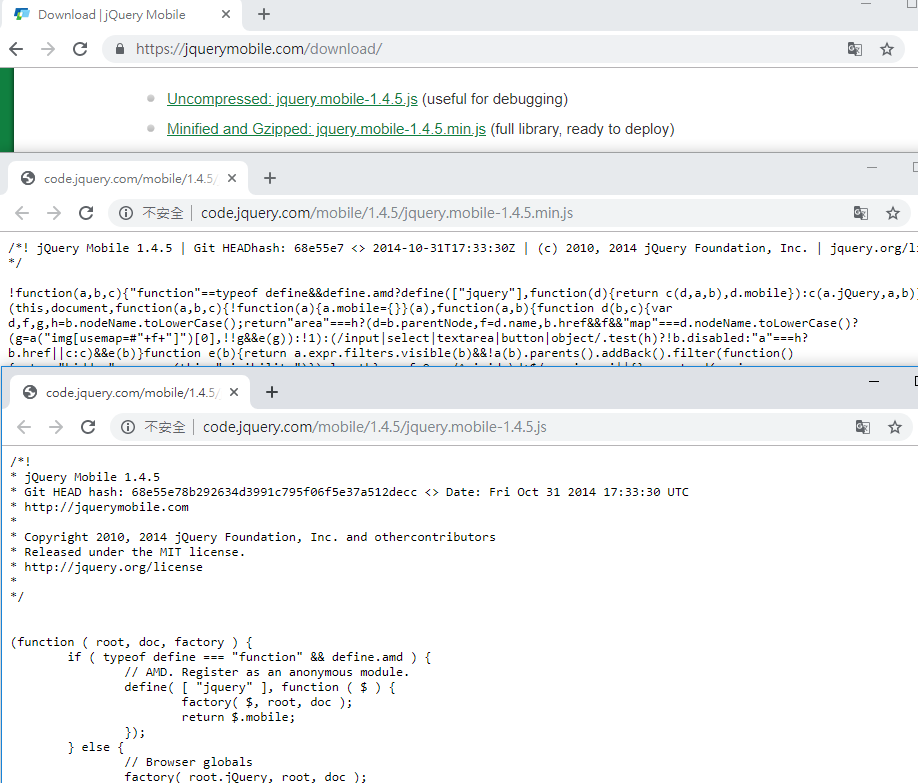Open the Minified and Gzipped jquery.mobile-1.4.5.min.js link

tap(326, 129)
